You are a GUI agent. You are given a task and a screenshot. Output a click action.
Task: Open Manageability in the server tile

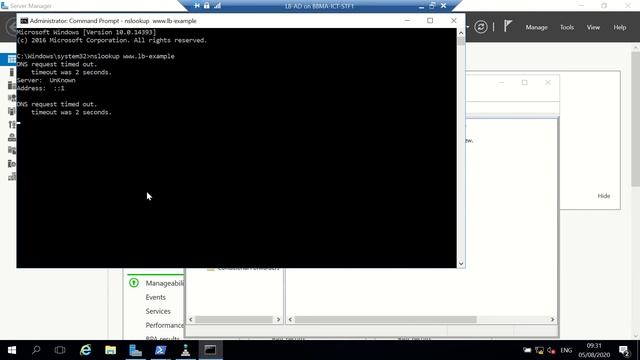(x=164, y=283)
